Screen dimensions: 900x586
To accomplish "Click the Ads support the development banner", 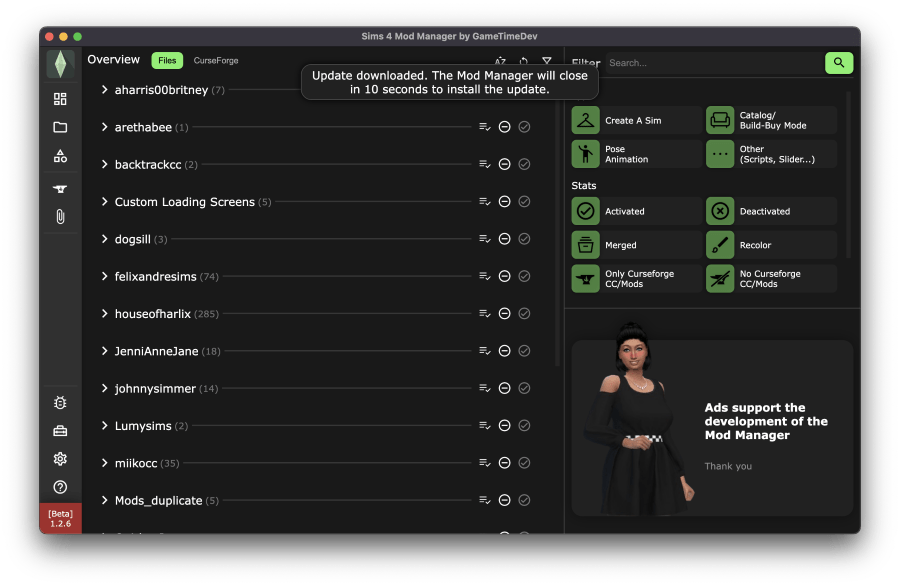I will tap(712, 428).
